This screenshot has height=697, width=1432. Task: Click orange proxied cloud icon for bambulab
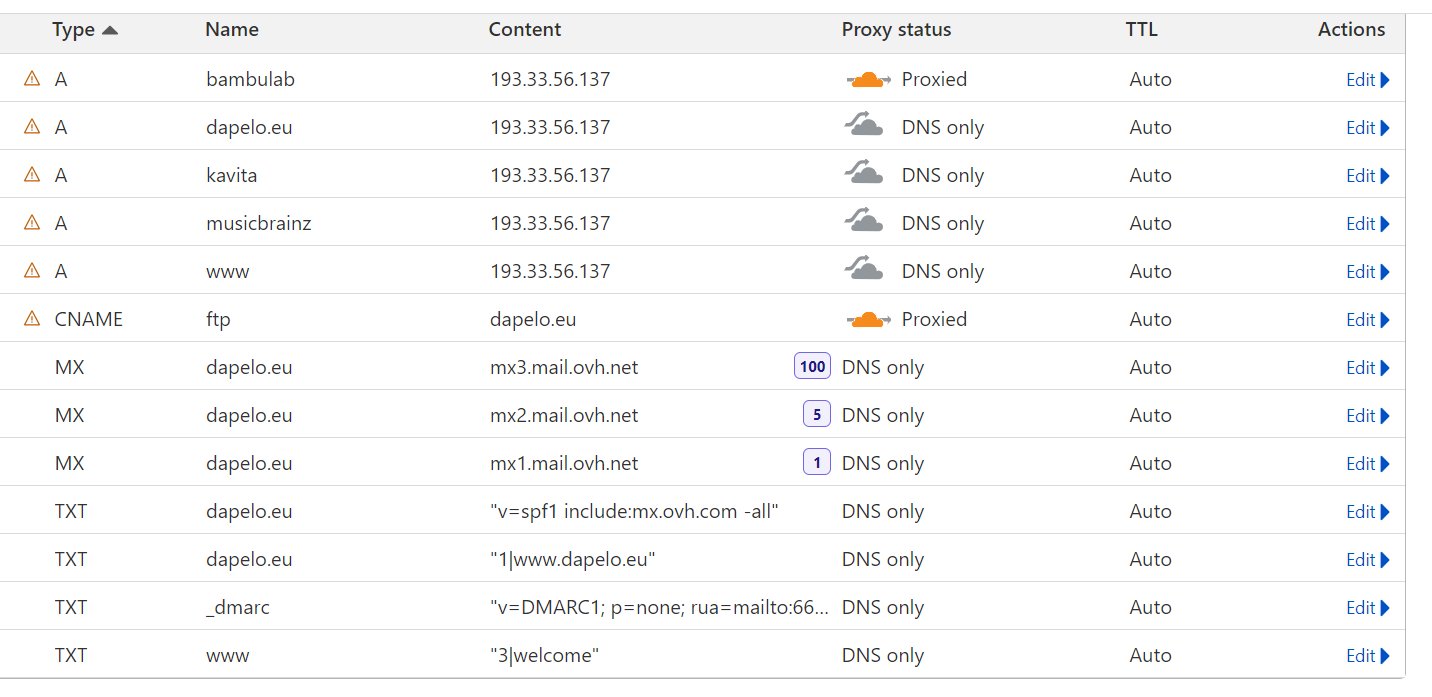867,79
